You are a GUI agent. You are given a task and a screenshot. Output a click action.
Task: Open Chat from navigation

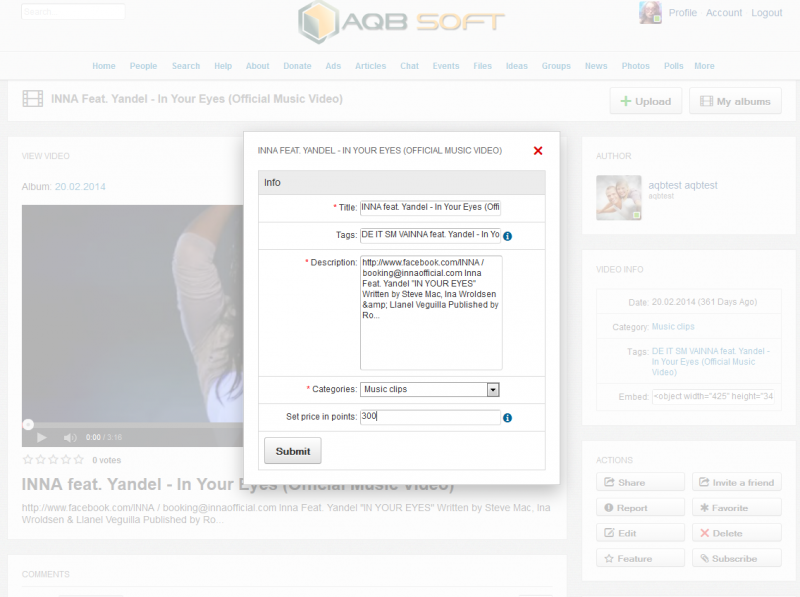(x=409, y=66)
